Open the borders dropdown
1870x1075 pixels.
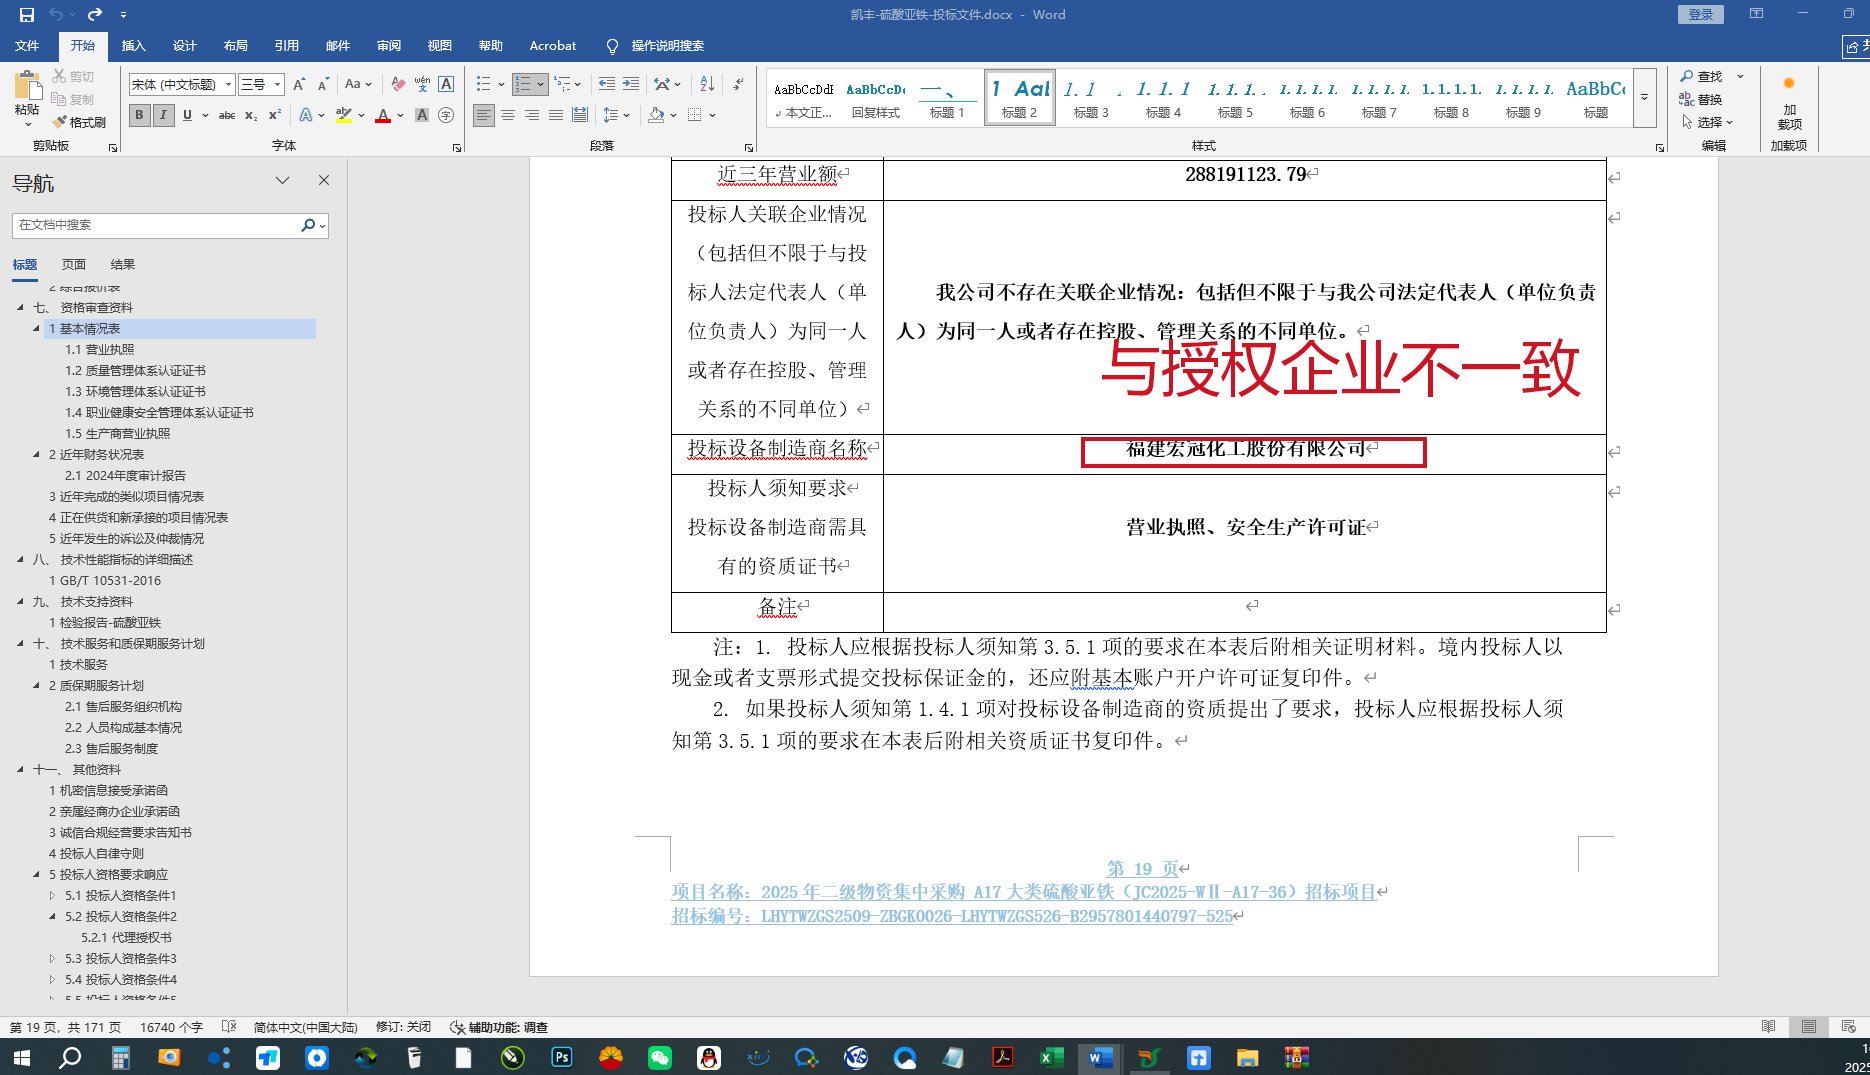[712, 116]
